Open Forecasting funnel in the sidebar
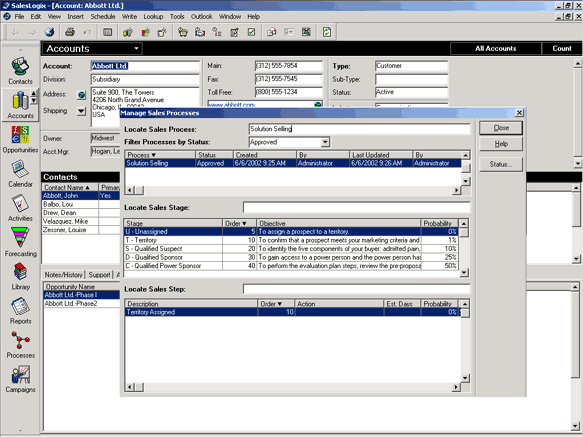This screenshot has height=437, width=583. (x=20, y=242)
